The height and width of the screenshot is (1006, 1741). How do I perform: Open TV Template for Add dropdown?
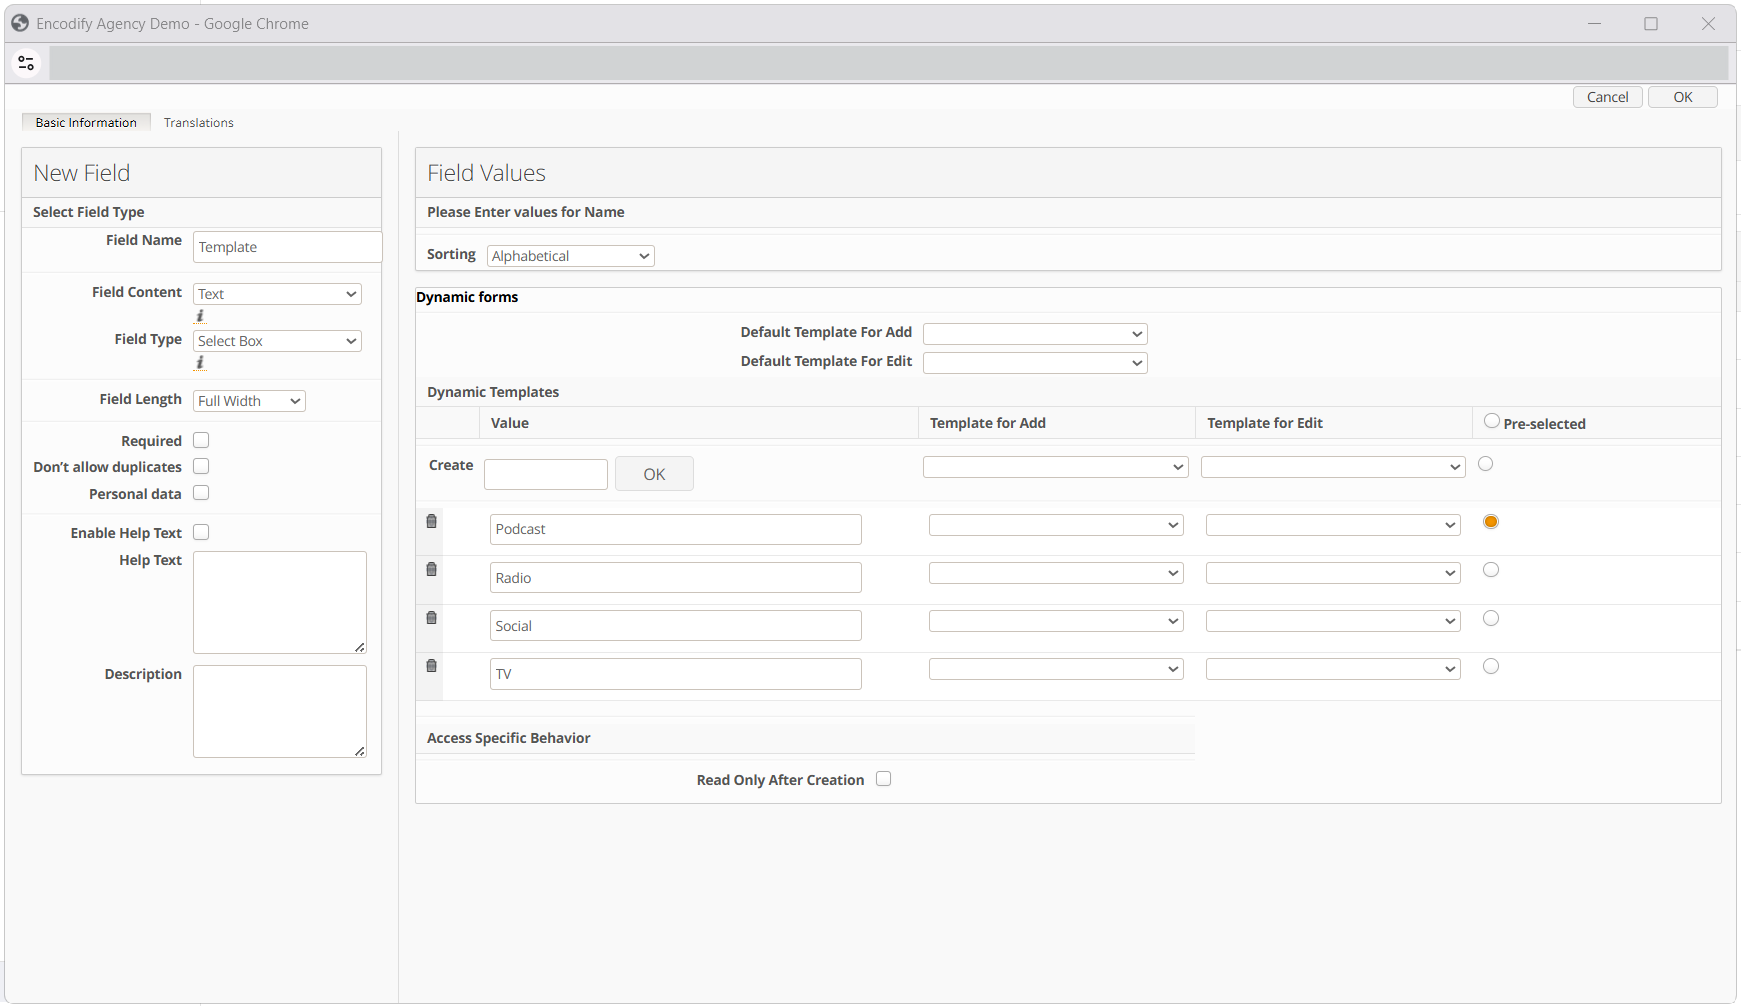tap(1056, 669)
